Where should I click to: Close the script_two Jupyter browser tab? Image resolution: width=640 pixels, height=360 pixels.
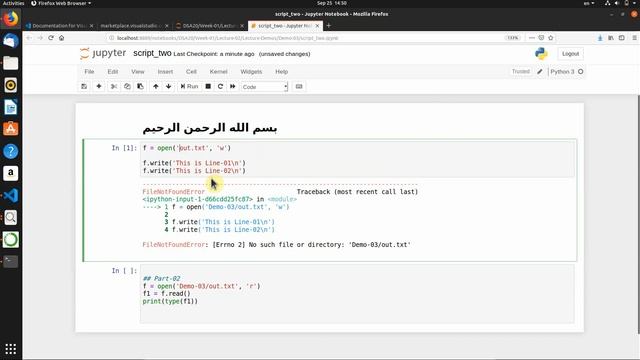[317, 26]
